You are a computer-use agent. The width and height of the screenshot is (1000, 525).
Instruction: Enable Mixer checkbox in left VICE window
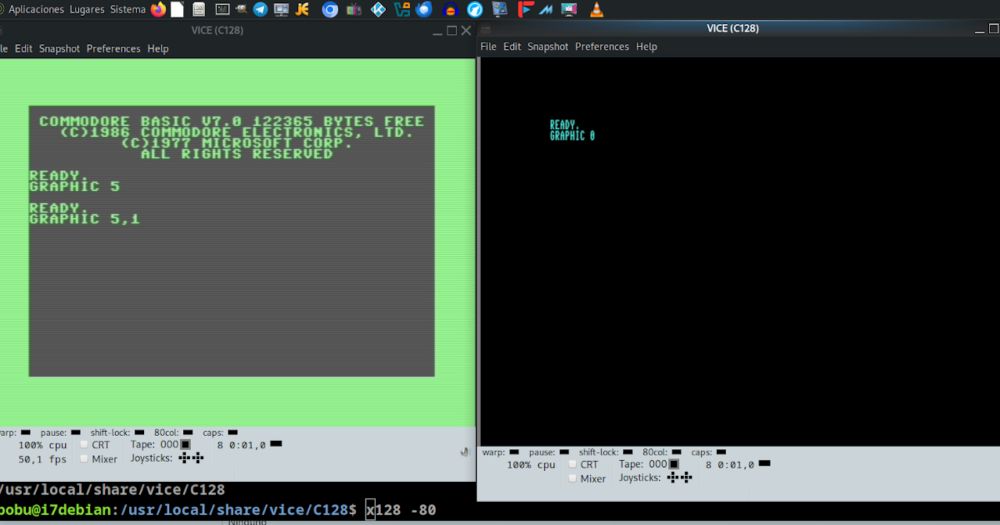(x=84, y=459)
